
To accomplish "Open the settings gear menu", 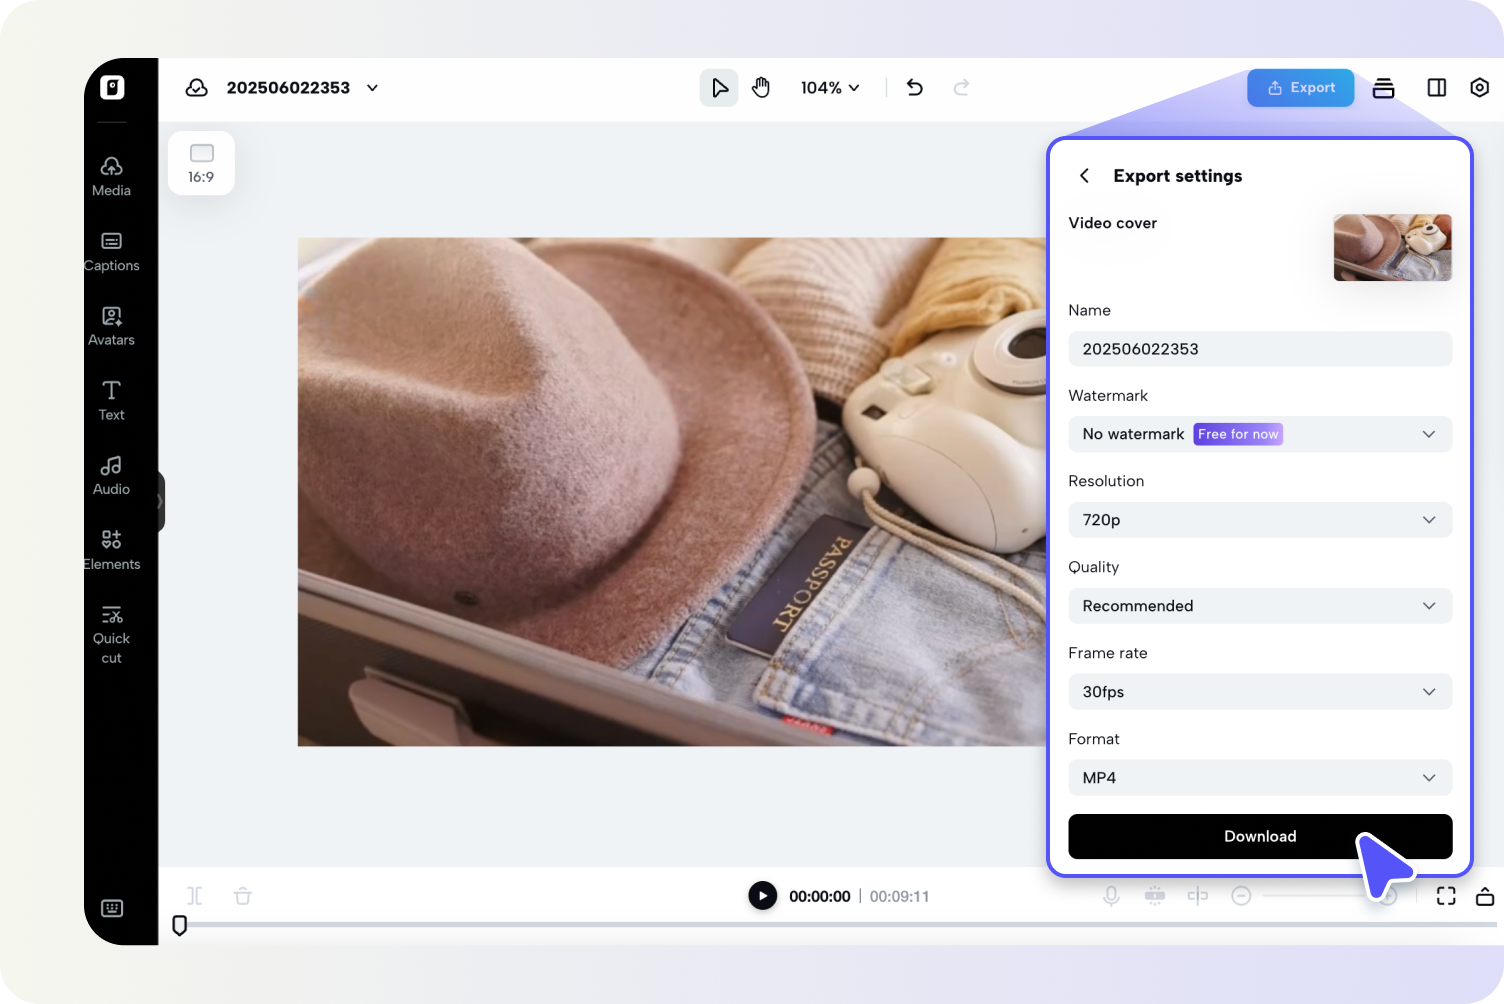I will (x=1479, y=87).
